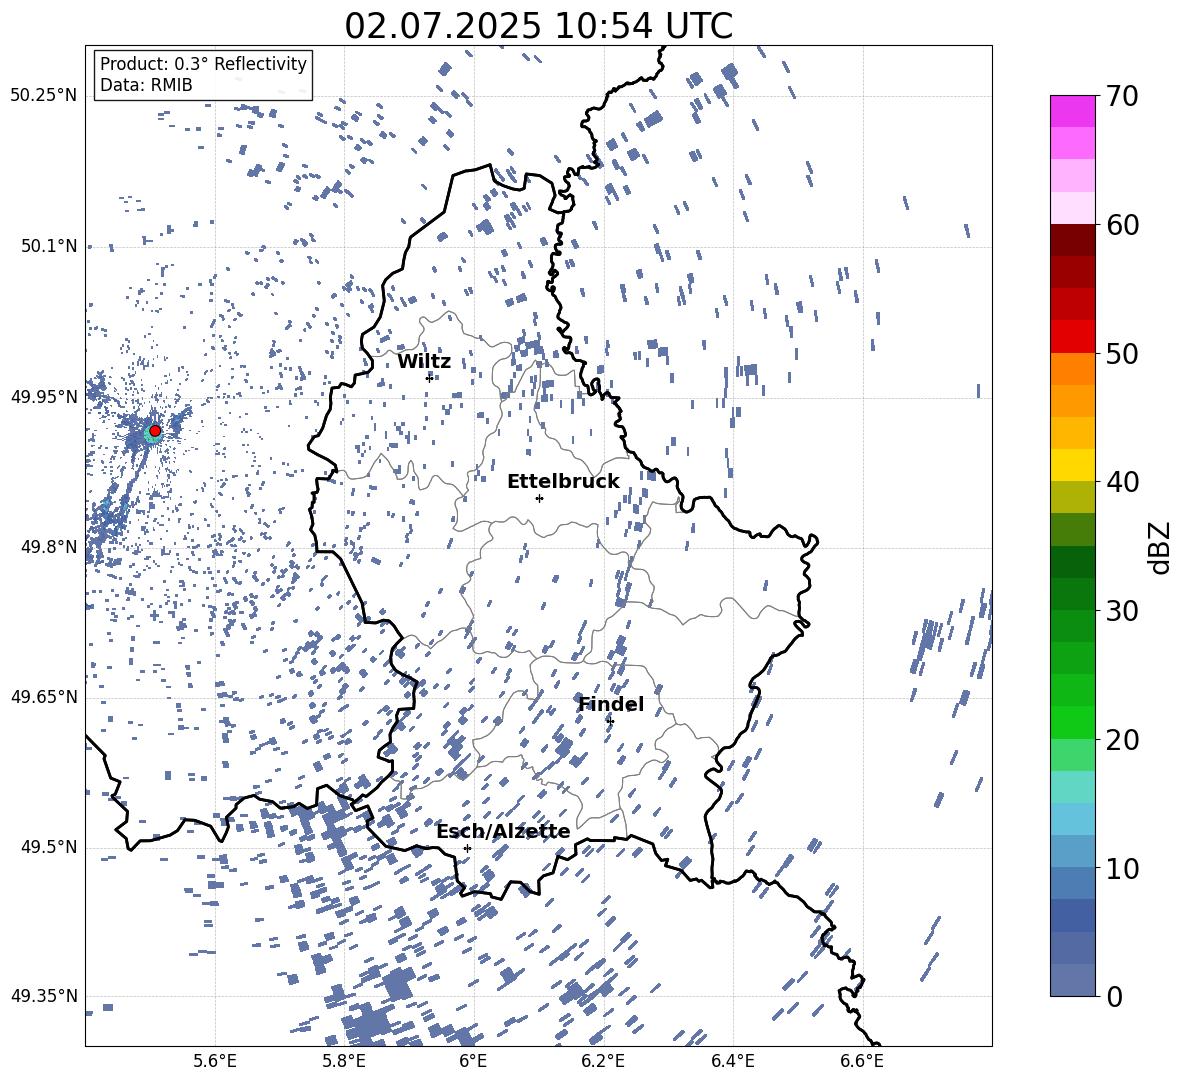The height and width of the screenshot is (1081, 1184).
Task: Click the title 02.07.2025 10:54 UTC
Action: pos(538,26)
